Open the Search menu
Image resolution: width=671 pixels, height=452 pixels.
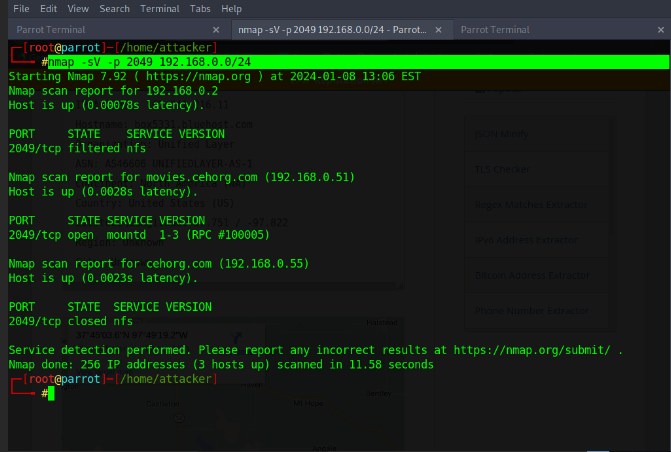(x=114, y=8)
